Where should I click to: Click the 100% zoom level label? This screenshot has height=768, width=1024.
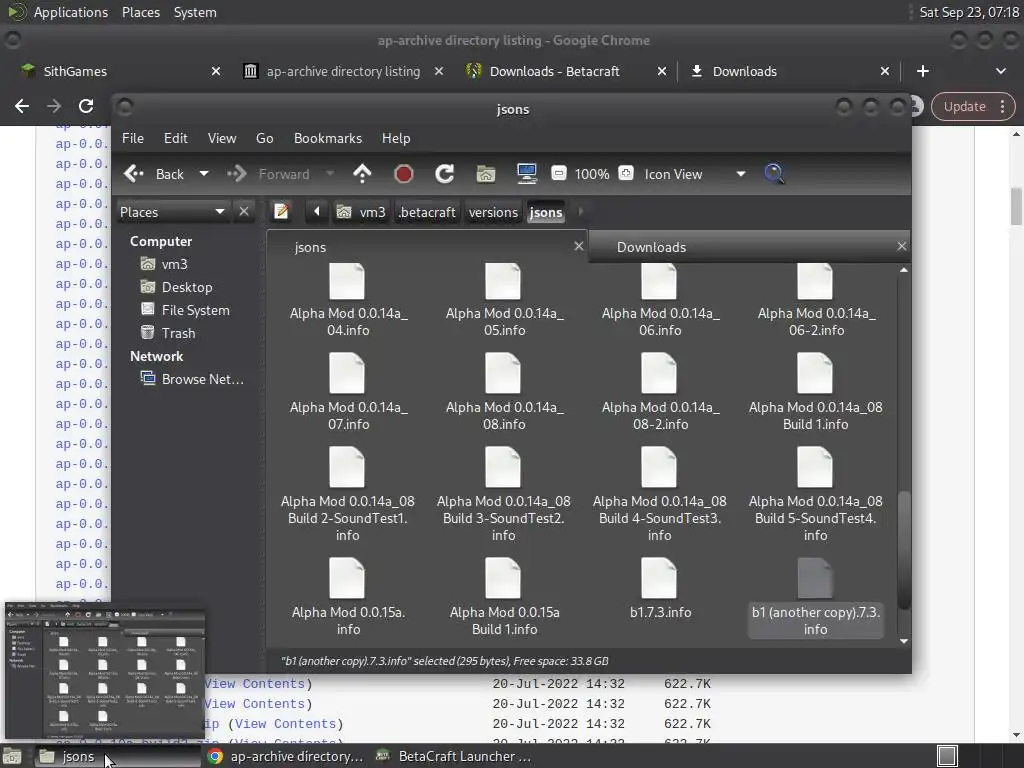pyautogui.click(x=592, y=174)
